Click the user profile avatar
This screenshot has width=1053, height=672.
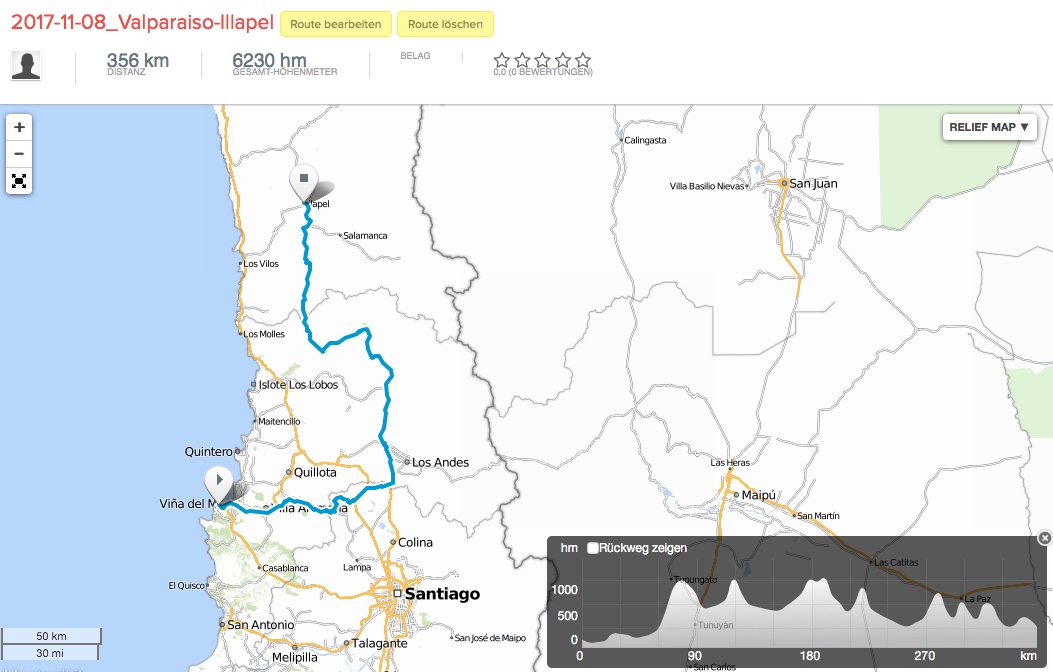(26, 66)
